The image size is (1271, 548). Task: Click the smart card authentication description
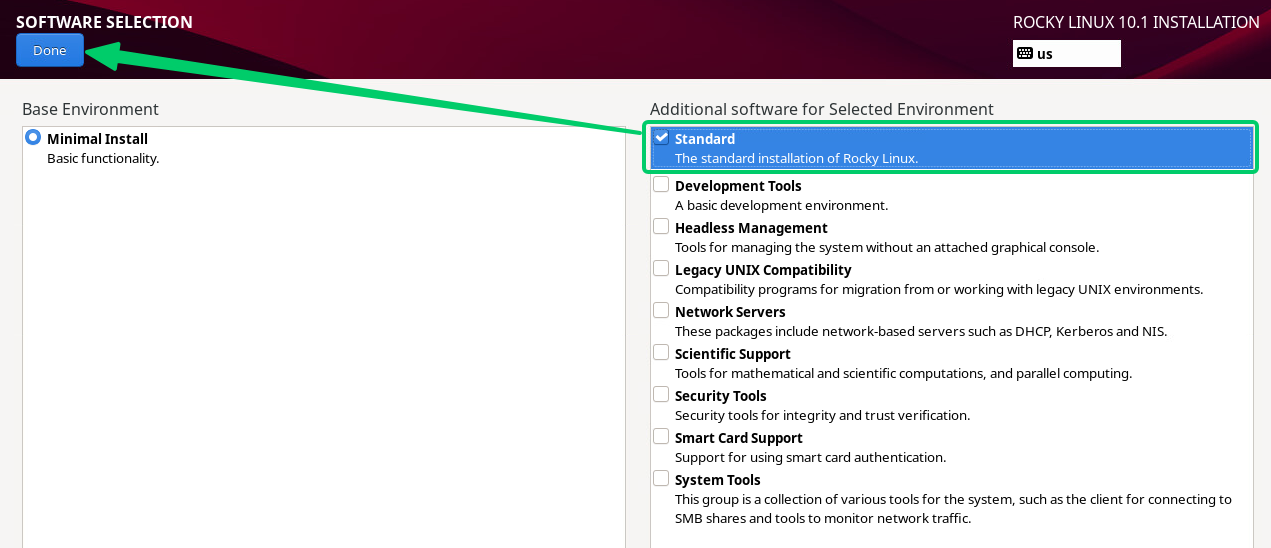(810, 457)
